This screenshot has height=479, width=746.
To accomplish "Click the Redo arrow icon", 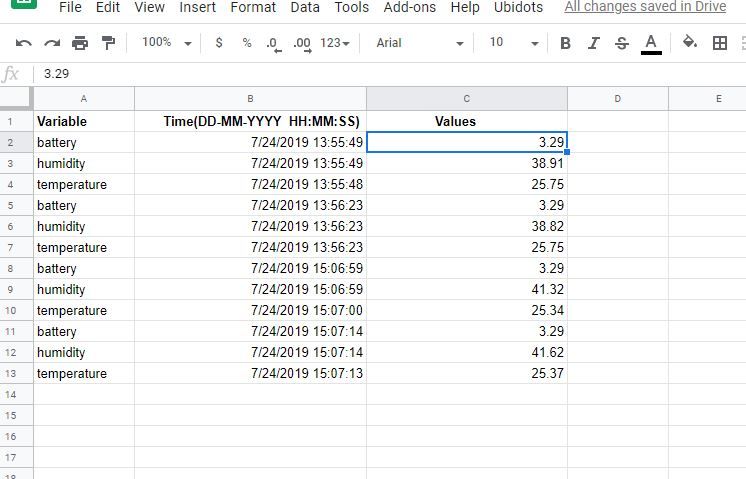I will [x=52, y=43].
